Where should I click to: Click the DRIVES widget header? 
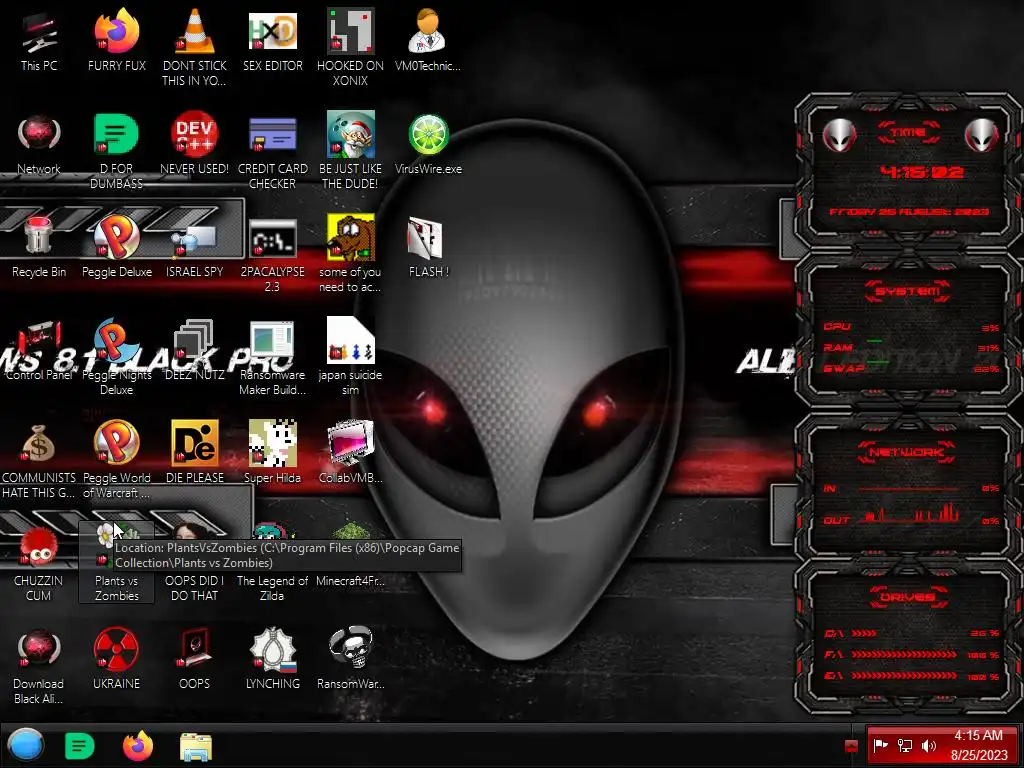(x=908, y=597)
